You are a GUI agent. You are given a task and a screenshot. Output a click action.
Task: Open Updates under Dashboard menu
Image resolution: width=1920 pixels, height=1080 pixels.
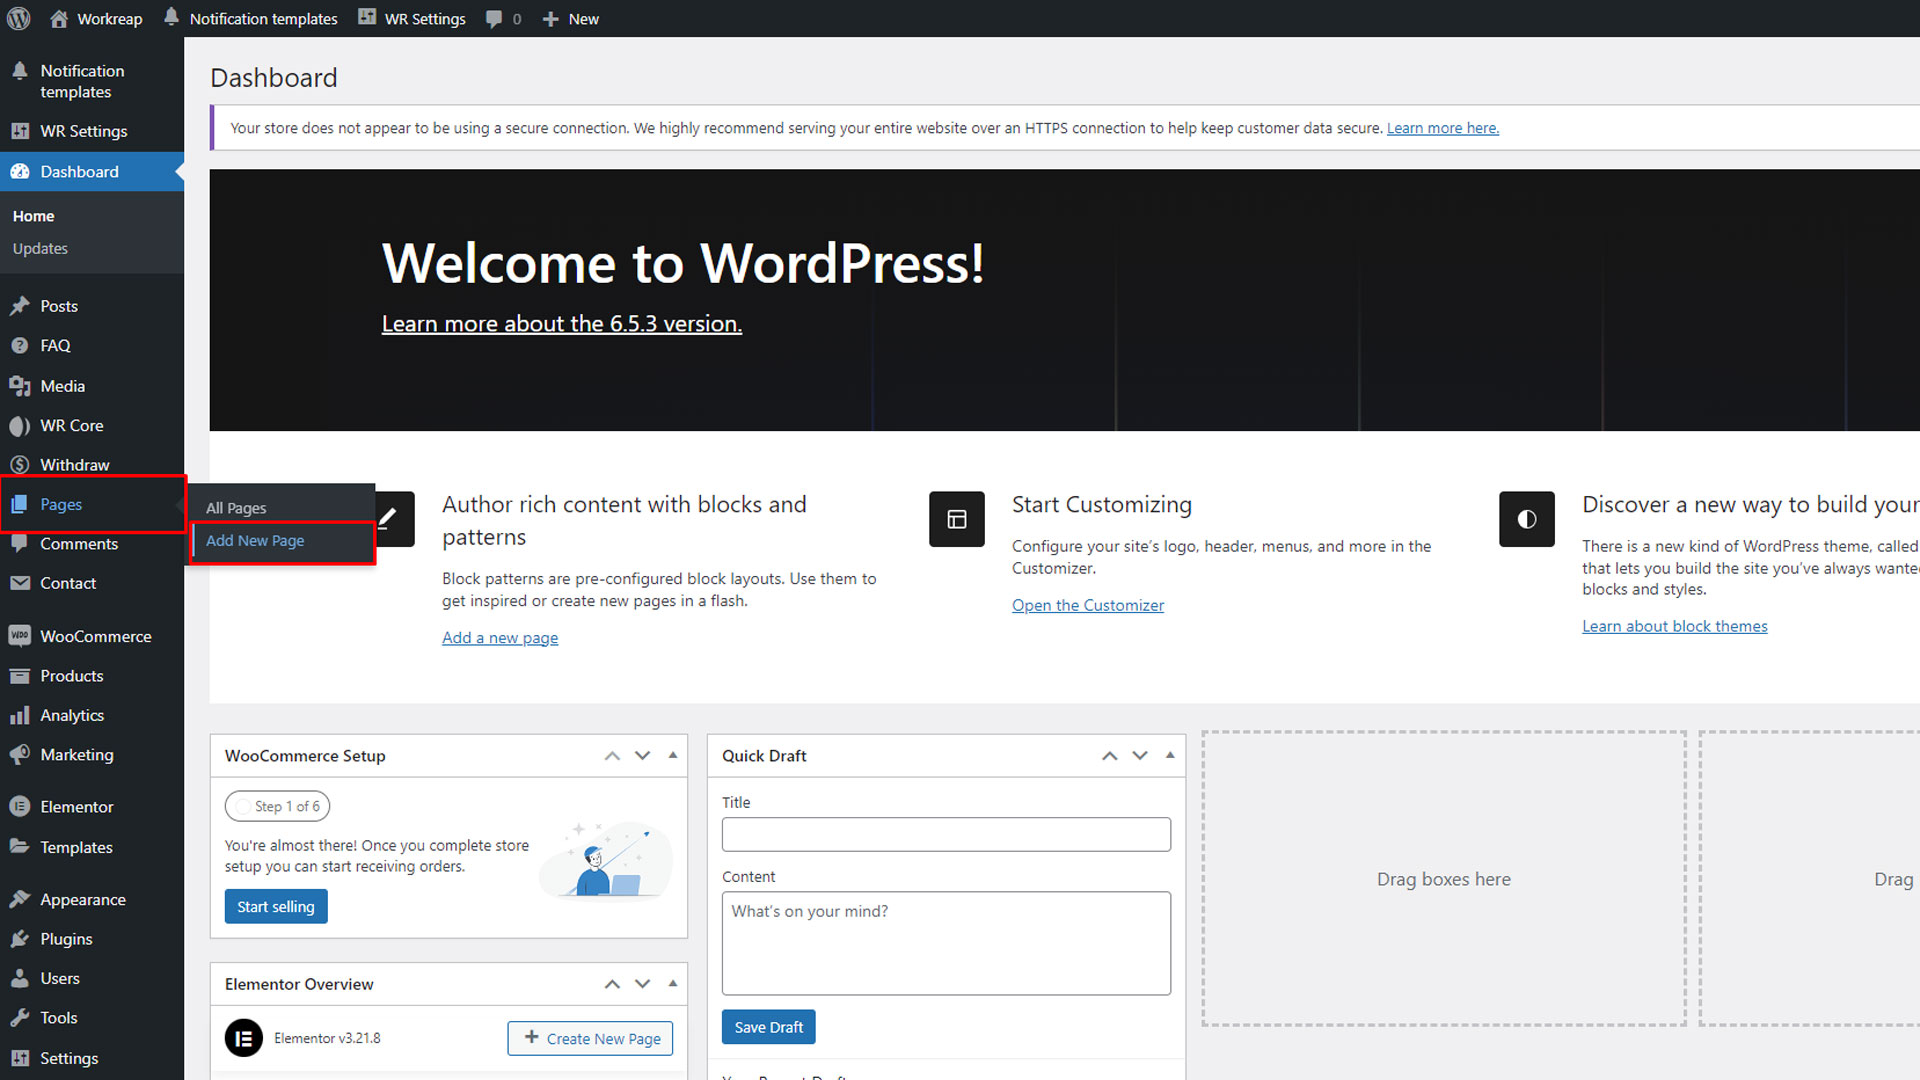pyautogui.click(x=40, y=249)
